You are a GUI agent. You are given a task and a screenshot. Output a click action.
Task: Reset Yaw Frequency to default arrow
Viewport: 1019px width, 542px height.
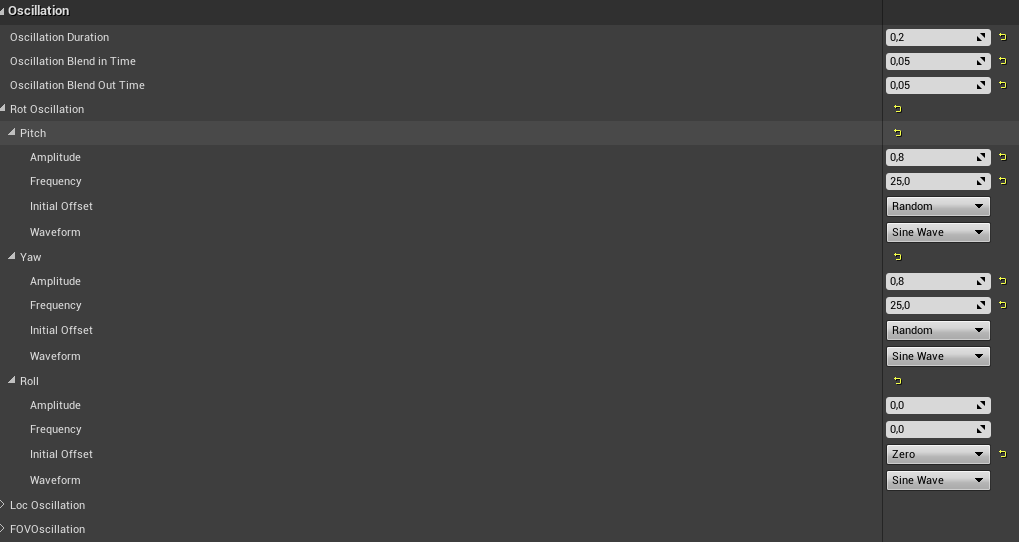(x=1003, y=305)
